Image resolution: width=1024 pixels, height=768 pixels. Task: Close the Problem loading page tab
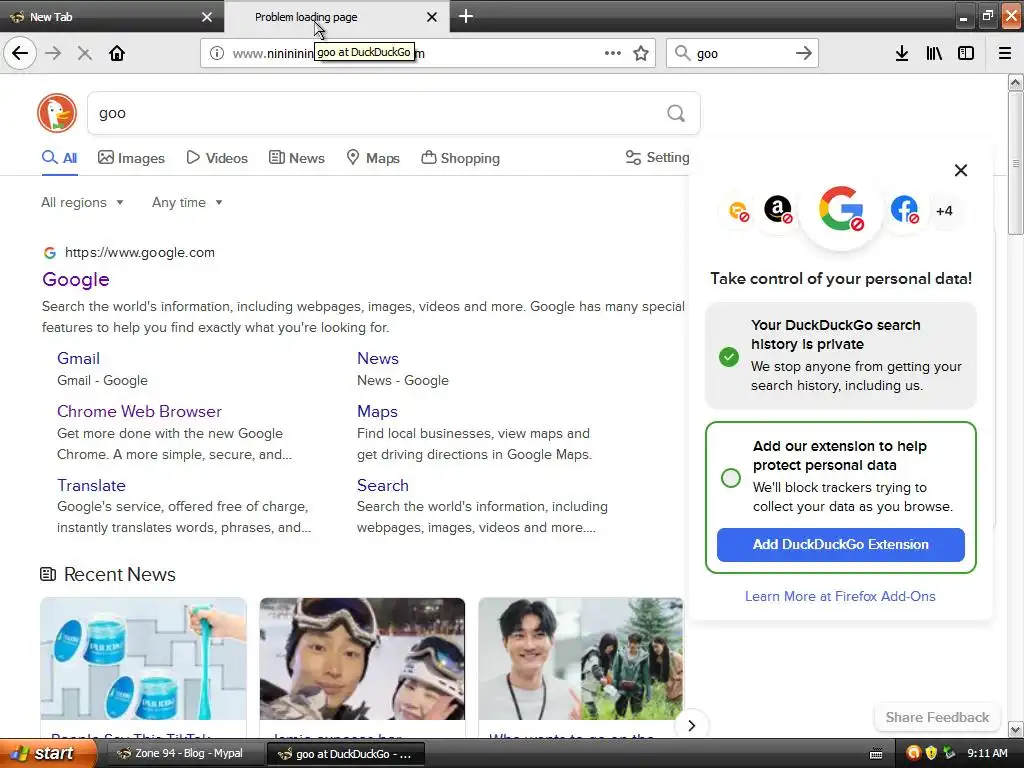tap(432, 17)
